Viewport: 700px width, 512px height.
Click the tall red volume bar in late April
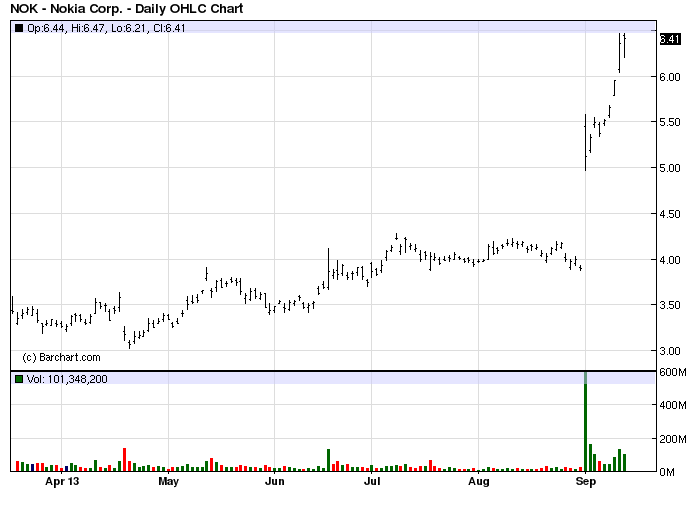[x=125, y=460]
